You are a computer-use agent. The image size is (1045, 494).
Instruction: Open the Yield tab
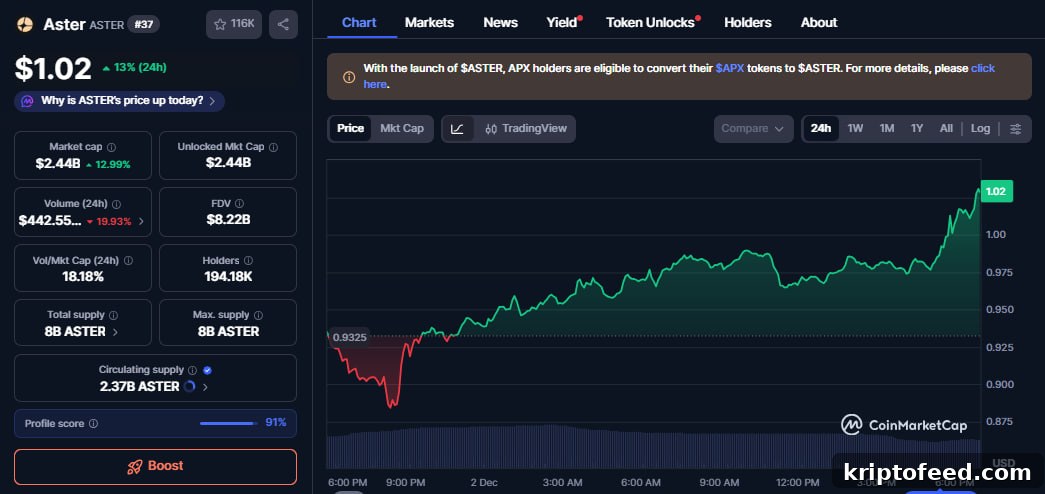pyautogui.click(x=562, y=23)
